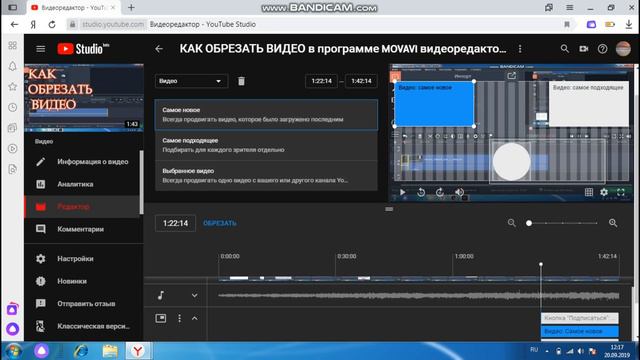Screen dimensions: 640x360
Task: Click the panel resize handle below preview
Action: (389, 209)
